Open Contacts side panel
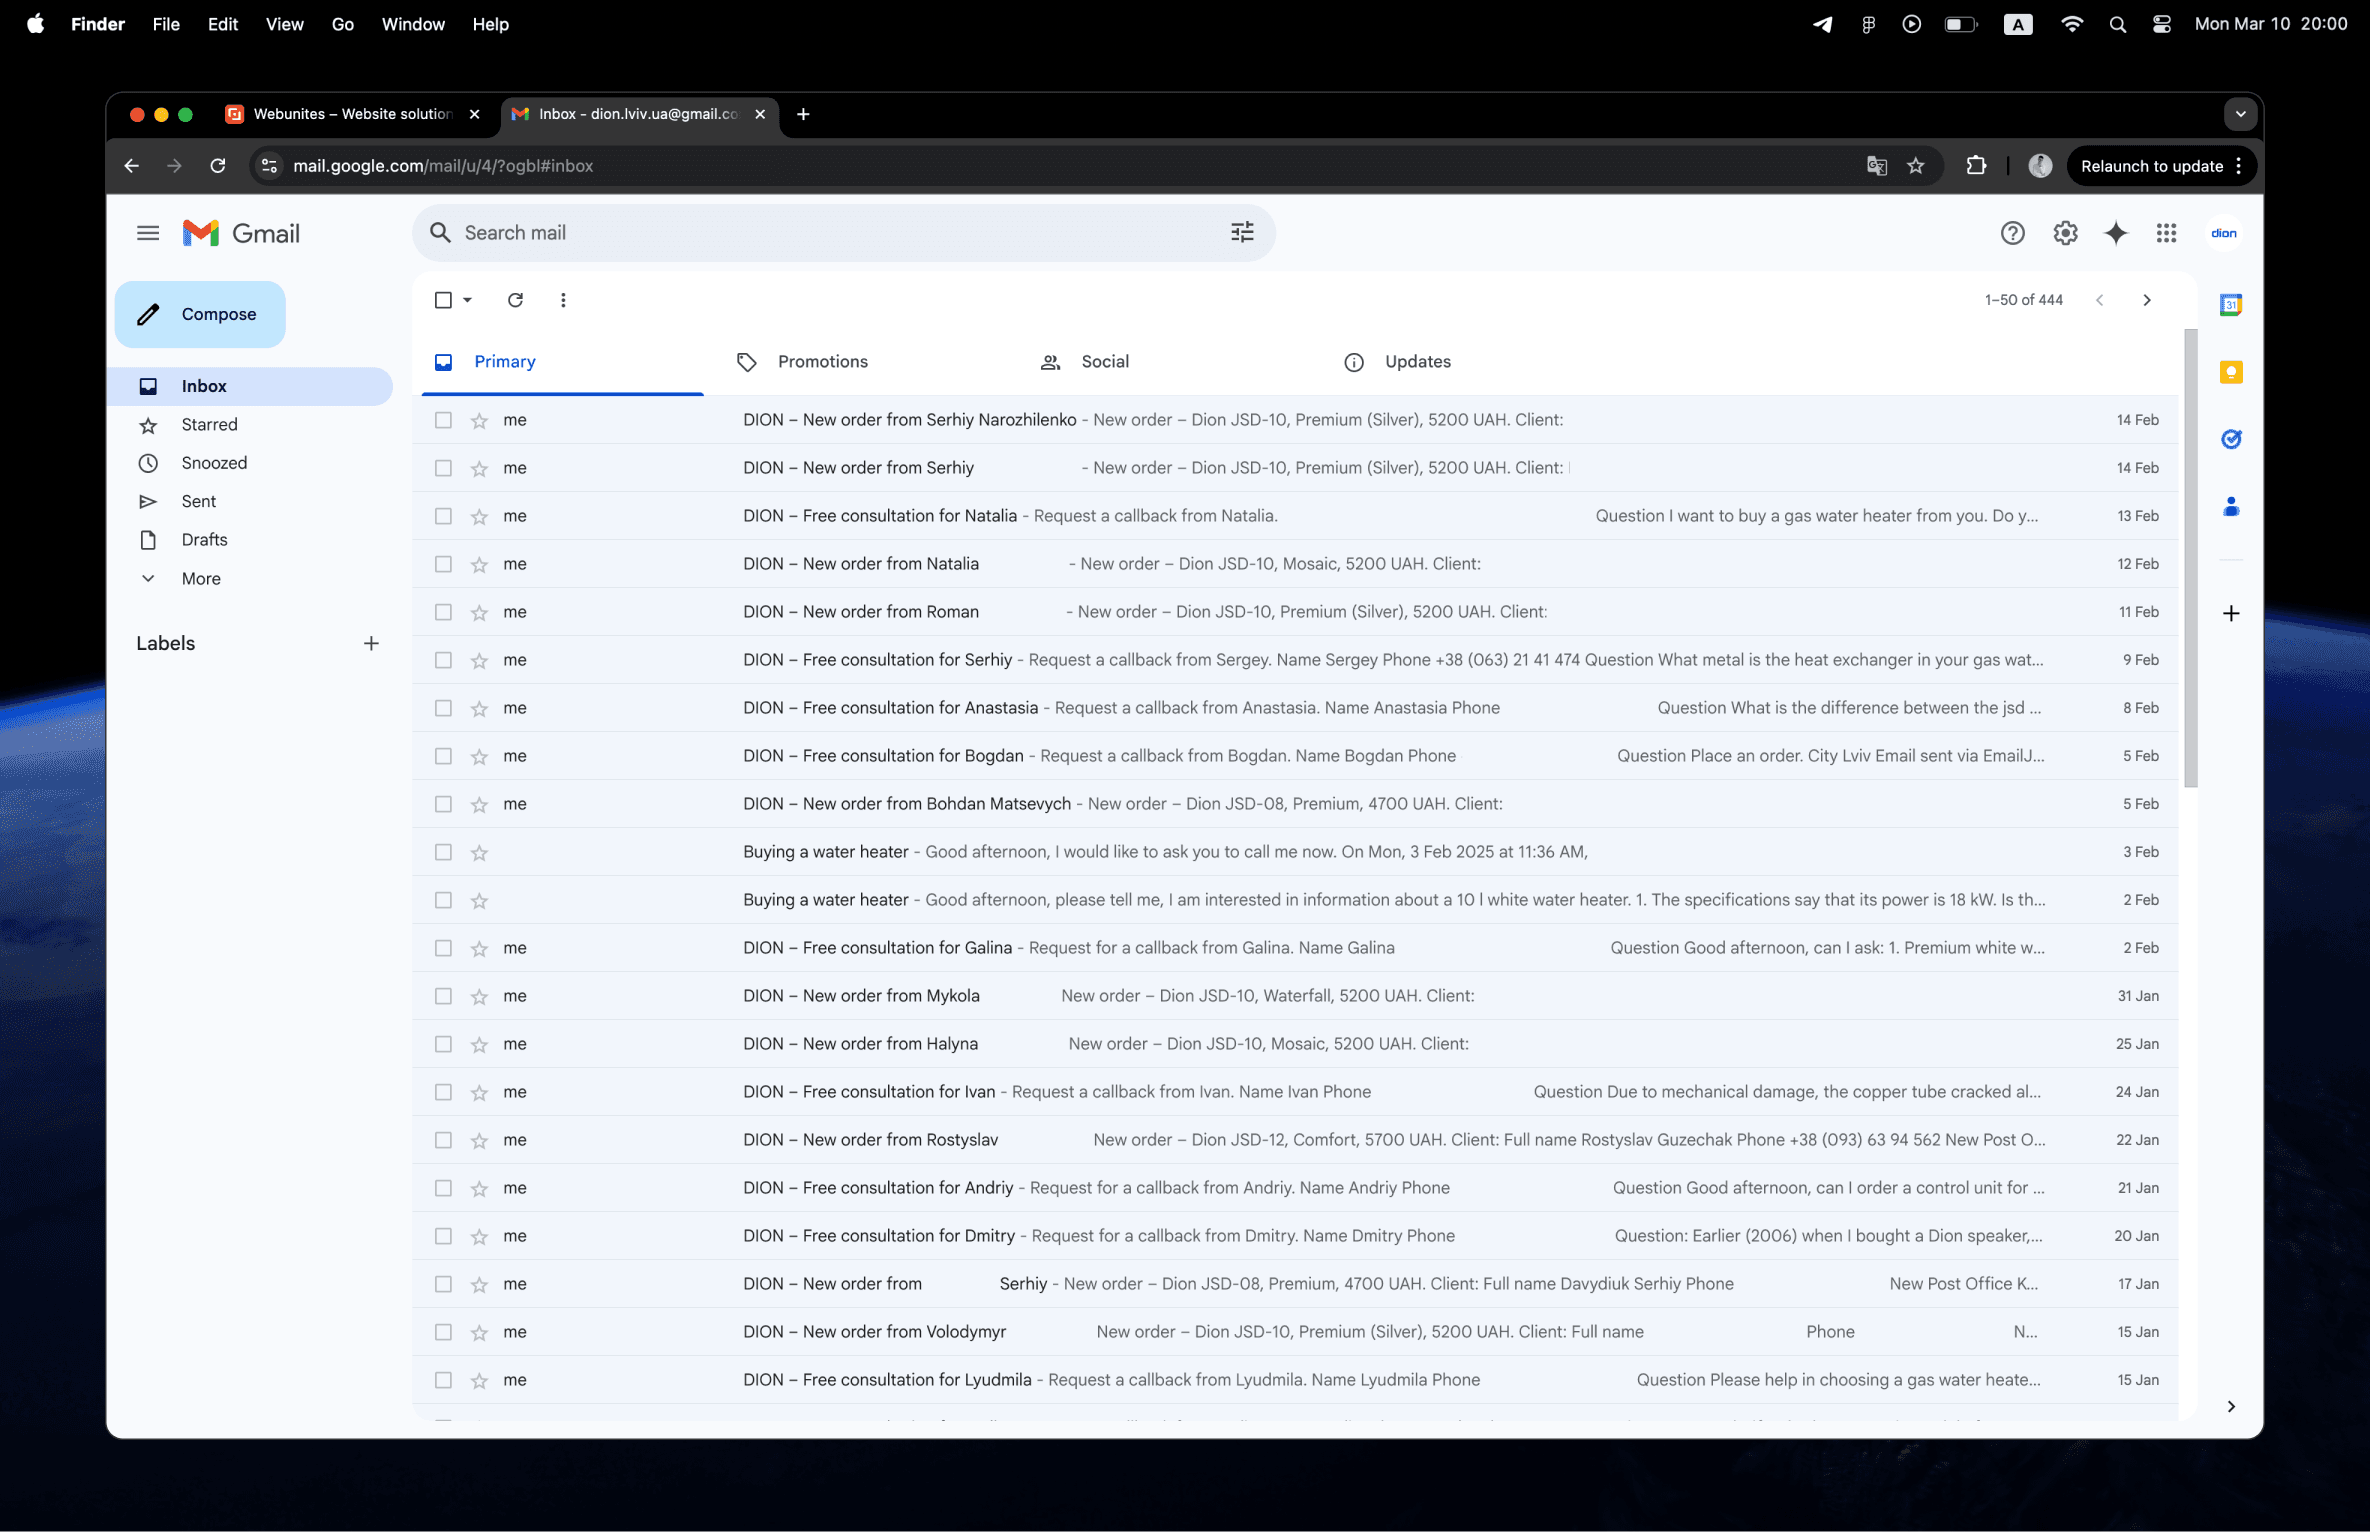 (x=2231, y=507)
